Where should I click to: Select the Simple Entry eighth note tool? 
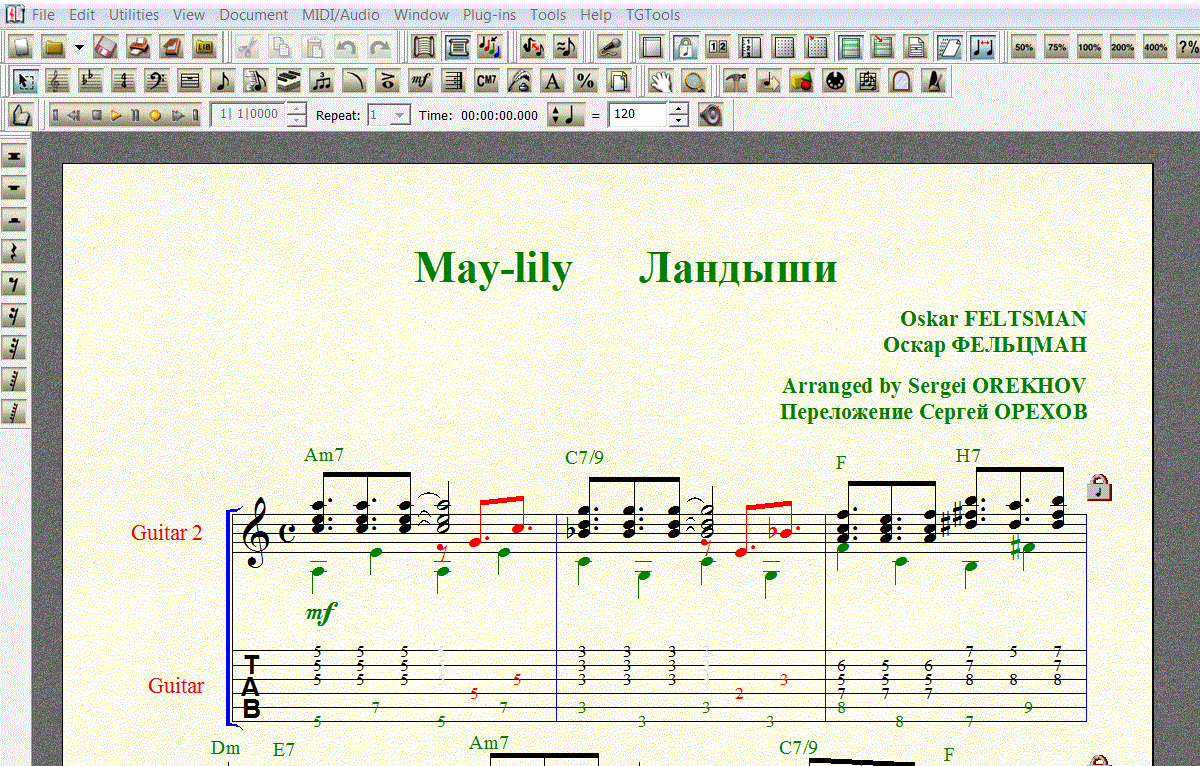pos(223,81)
